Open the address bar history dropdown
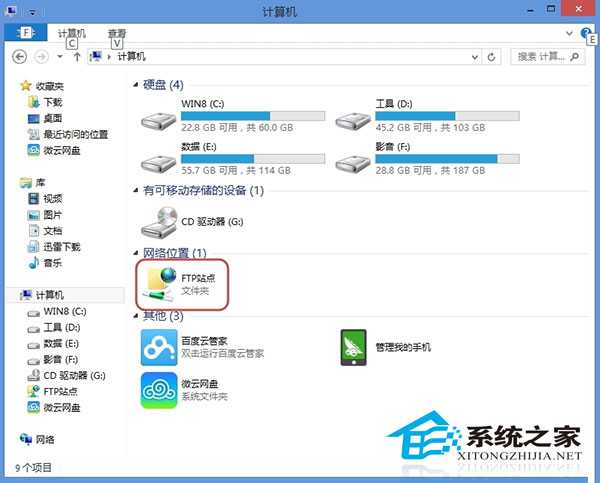 pos(475,57)
